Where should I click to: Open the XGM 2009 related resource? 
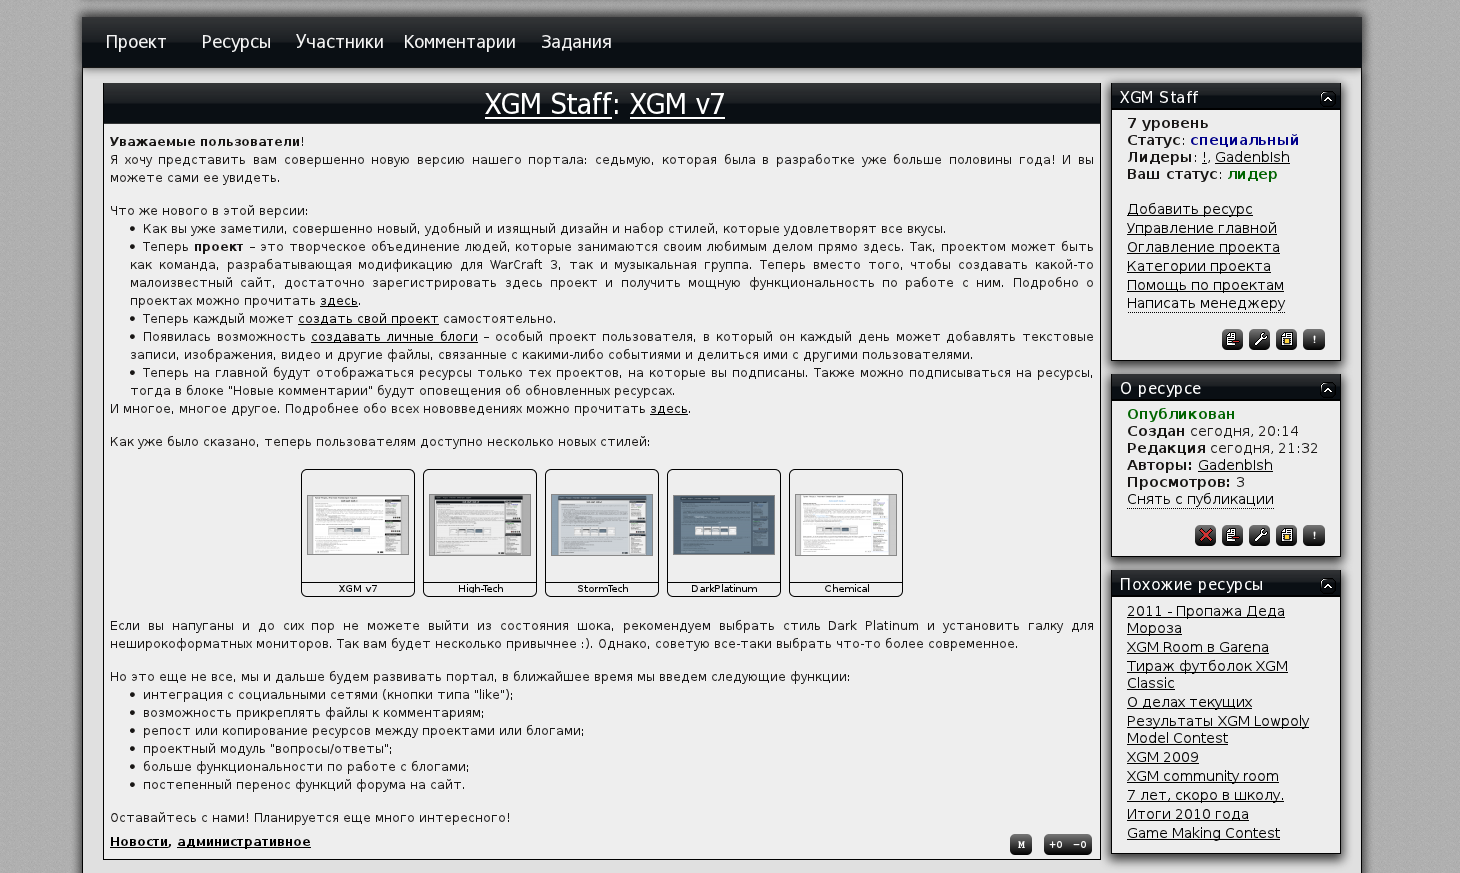coord(1163,757)
